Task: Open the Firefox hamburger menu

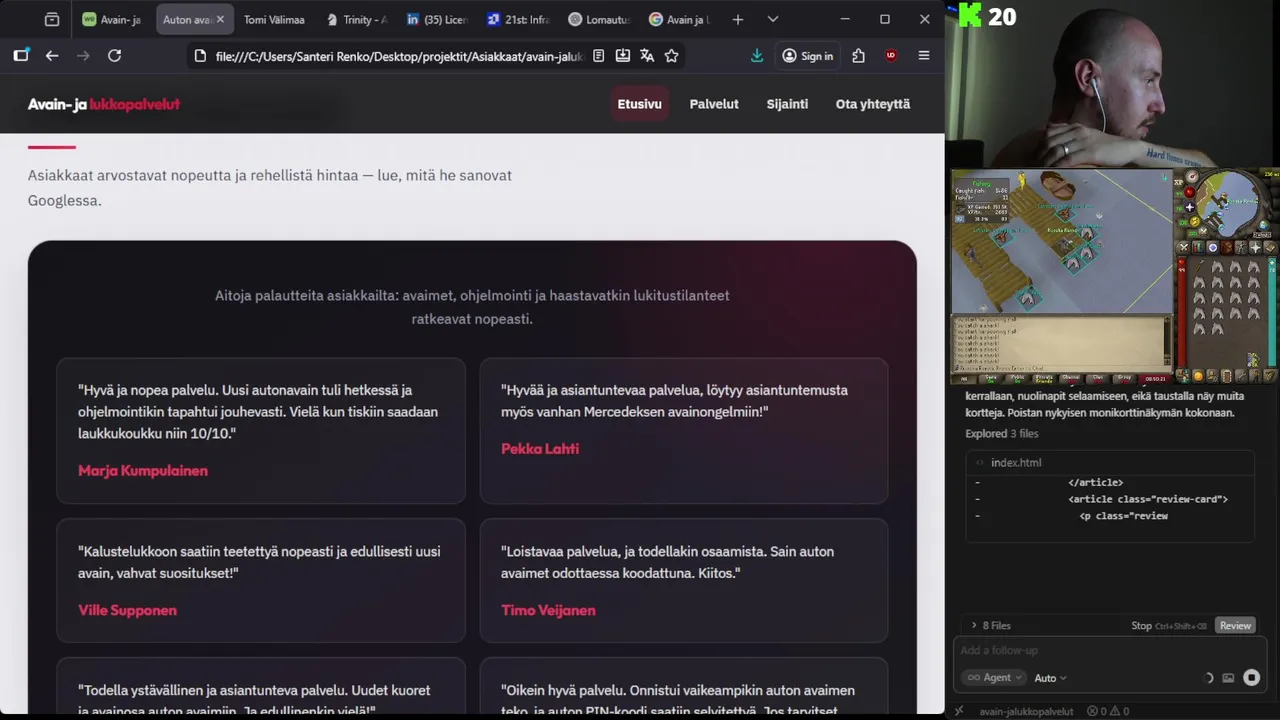Action: tap(924, 56)
